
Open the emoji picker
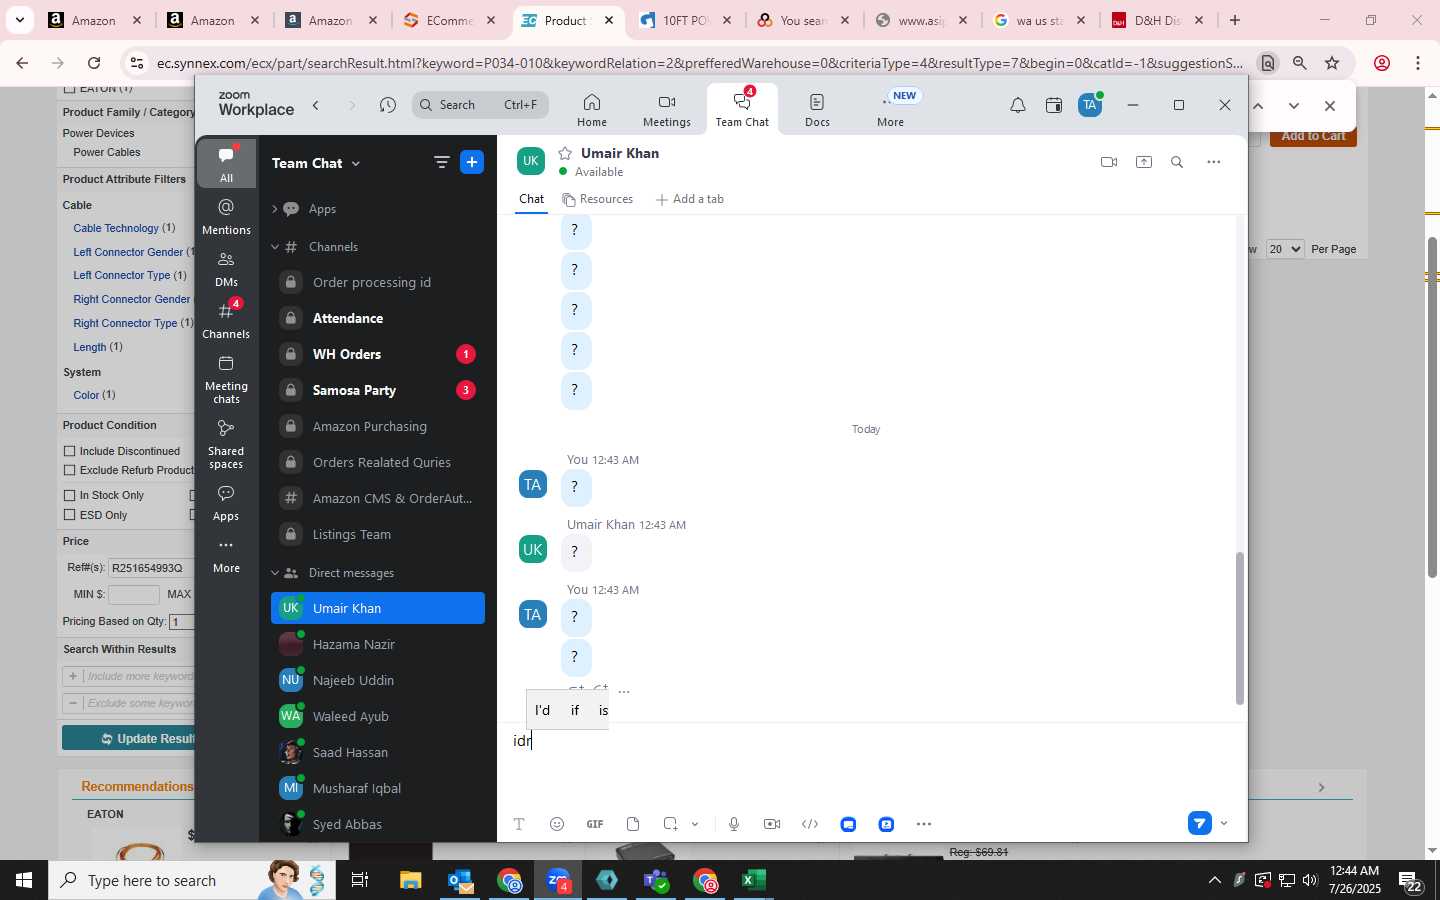[557, 824]
